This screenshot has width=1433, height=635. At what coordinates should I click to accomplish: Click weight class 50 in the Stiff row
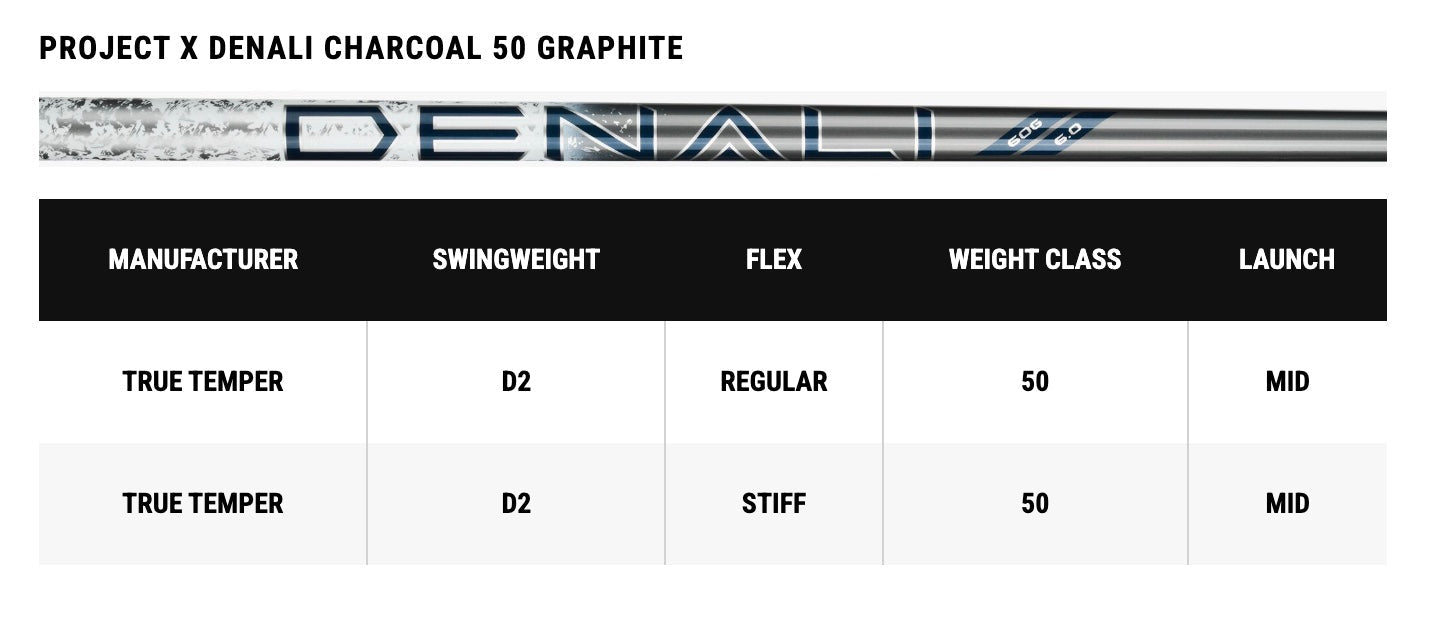point(1035,503)
